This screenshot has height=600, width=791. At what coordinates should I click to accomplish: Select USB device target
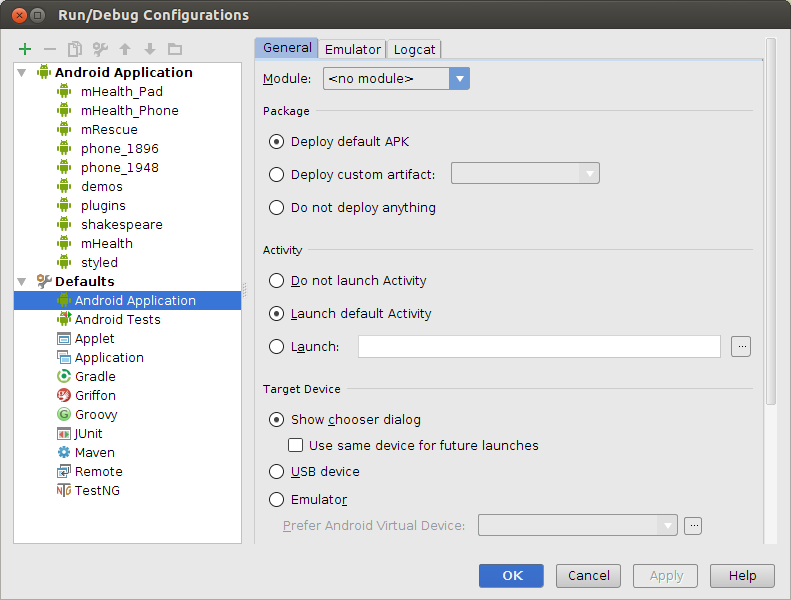coord(276,471)
